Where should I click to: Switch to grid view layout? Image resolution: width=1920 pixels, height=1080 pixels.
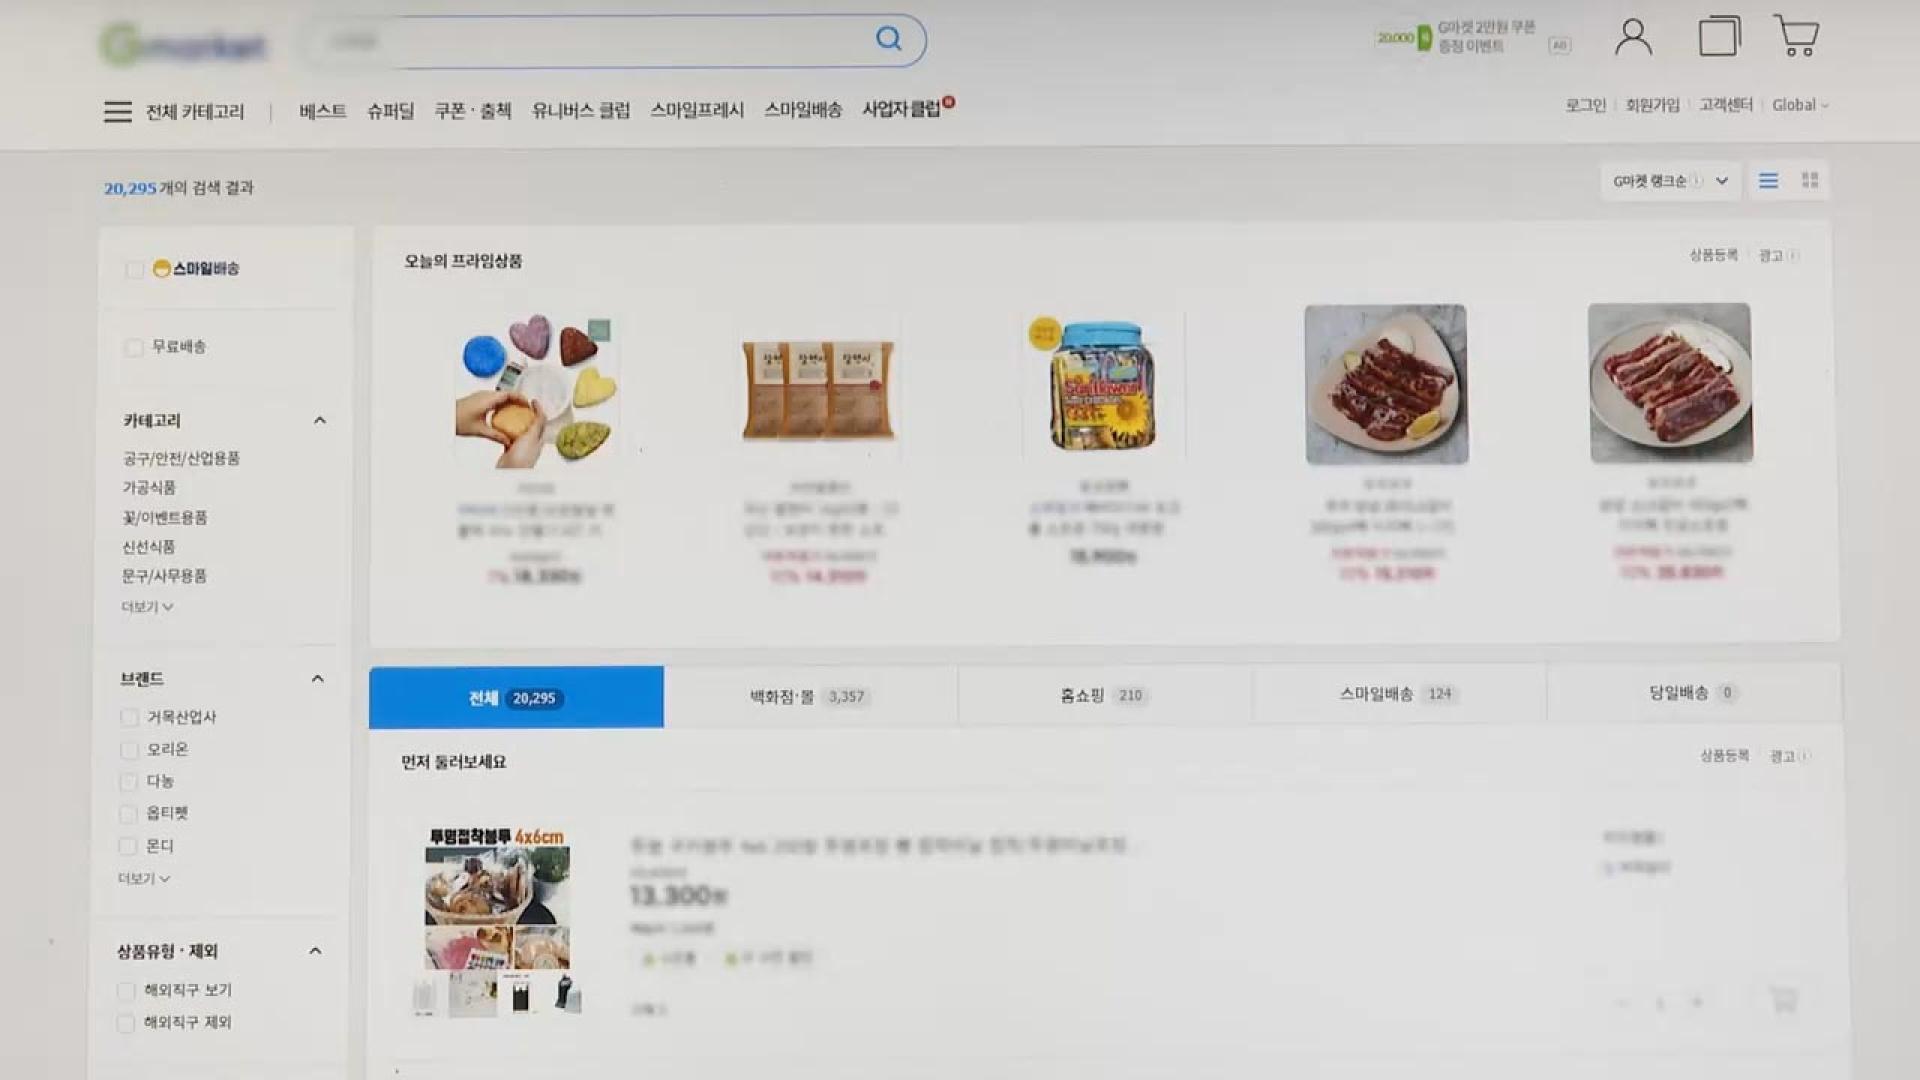point(1810,180)
